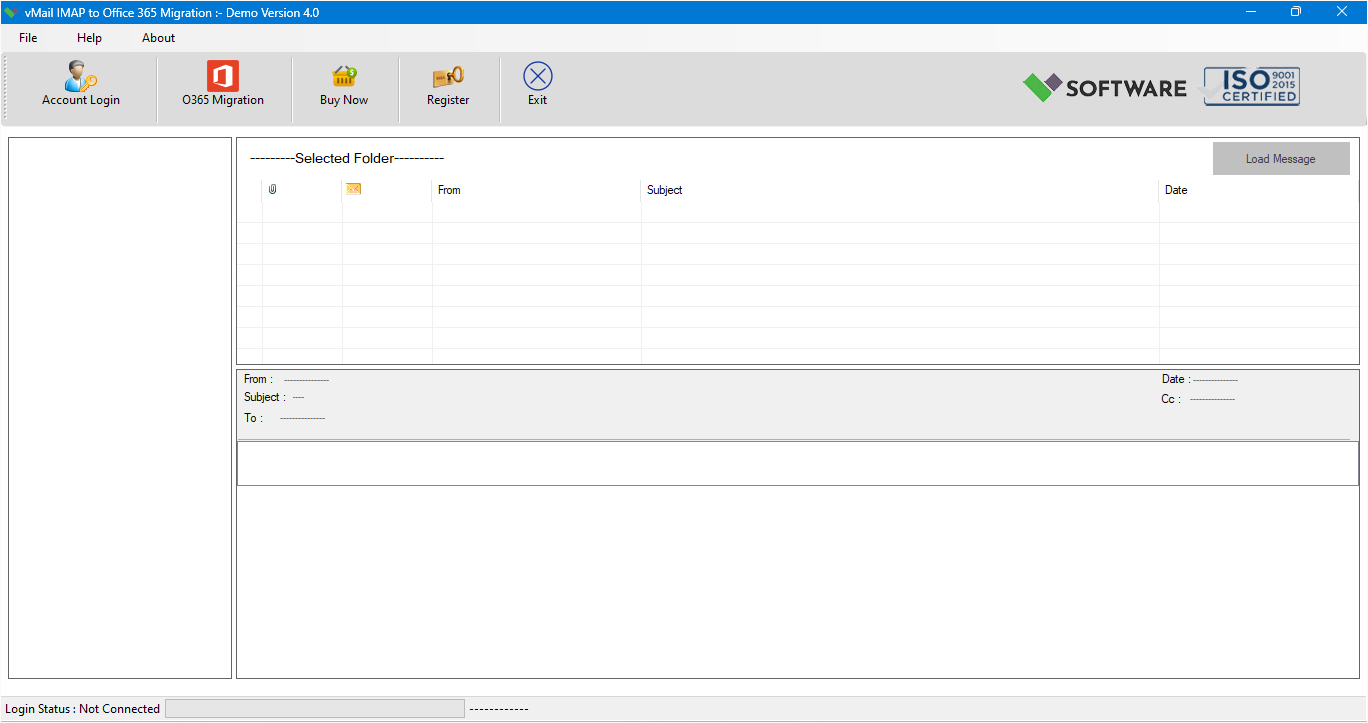The height and width of the screenshot is (723, 1368).
Task: Click the attachment paperclip column header
Action: pos(272,190)
